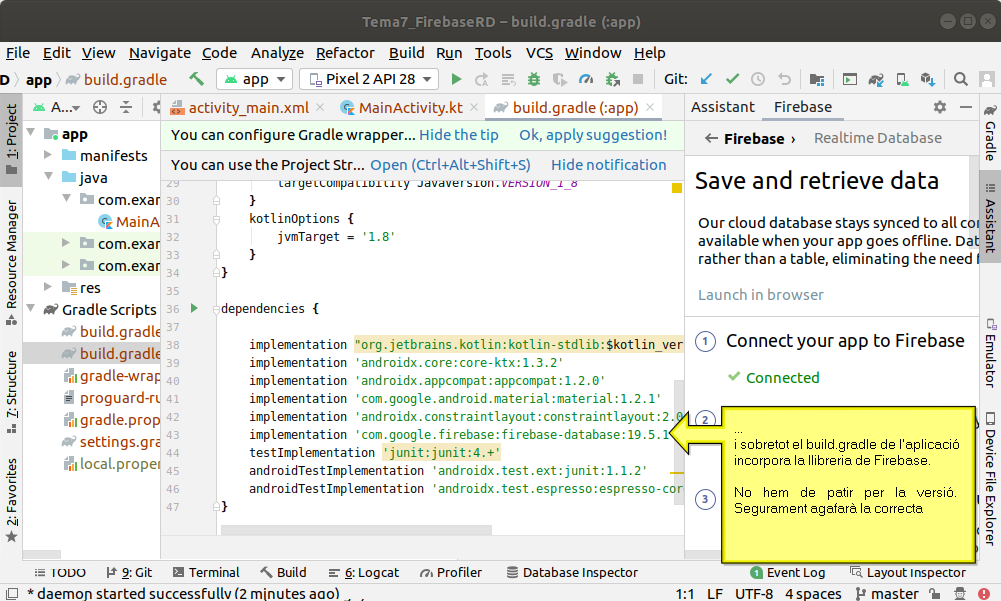The height and width of the screenshot is (601, 1001).
Task: Click the Debug app bug icon
Action: point(534,79)
